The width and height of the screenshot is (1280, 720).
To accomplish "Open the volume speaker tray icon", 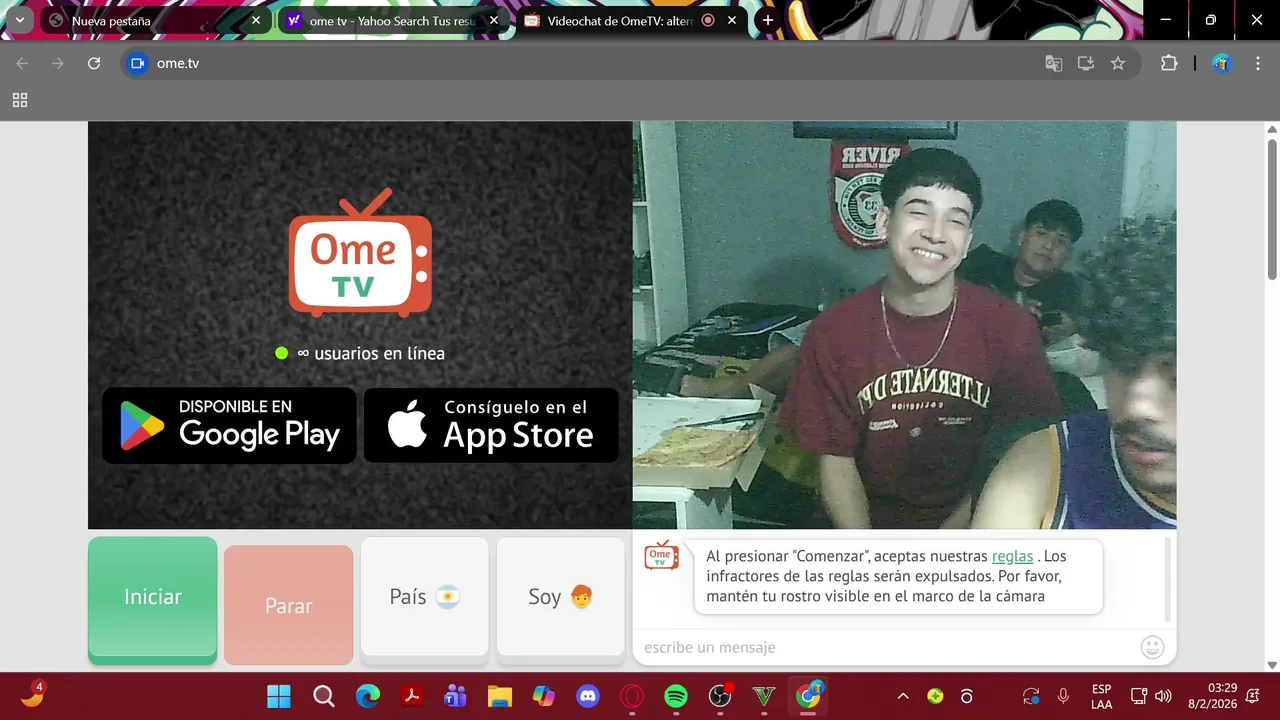I will pos(1163,696).
